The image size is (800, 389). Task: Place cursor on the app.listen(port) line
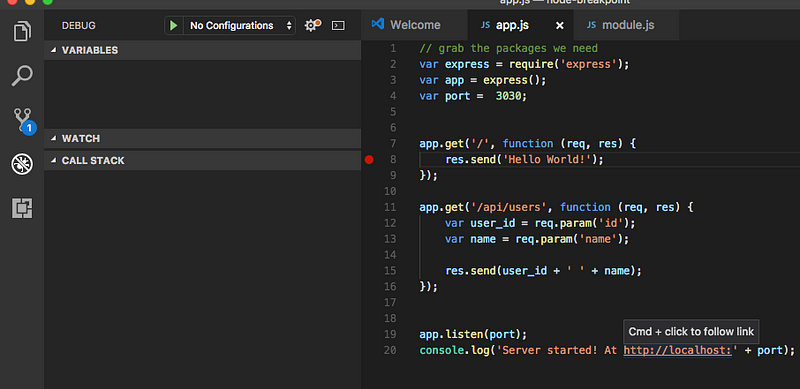coord(472,334)
